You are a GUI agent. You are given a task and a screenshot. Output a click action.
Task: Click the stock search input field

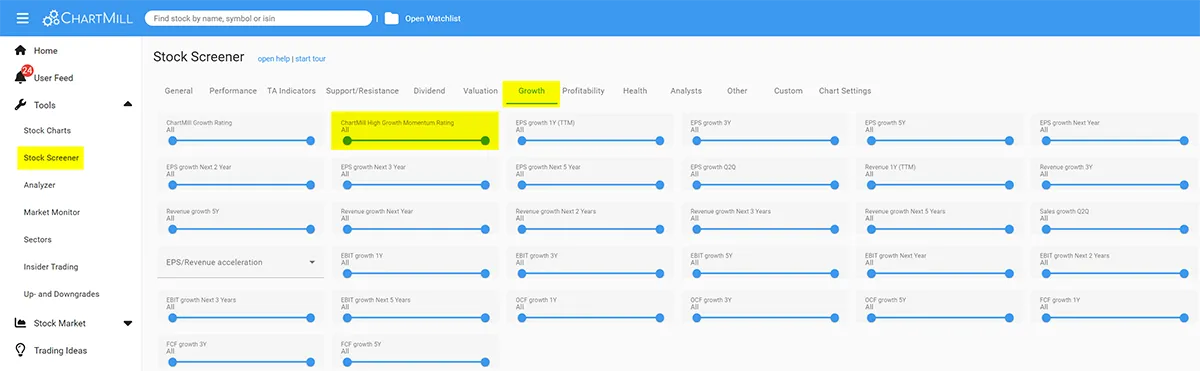pyautogui.click(x=258, y=18)
